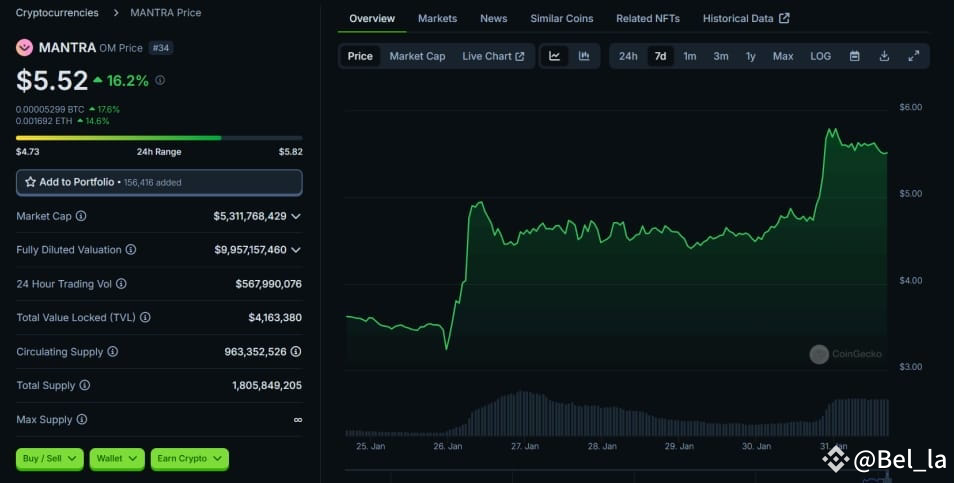Click the breadcrumb chevron after Cryptocurrencies
955x483 pixels.
[115, 13]
